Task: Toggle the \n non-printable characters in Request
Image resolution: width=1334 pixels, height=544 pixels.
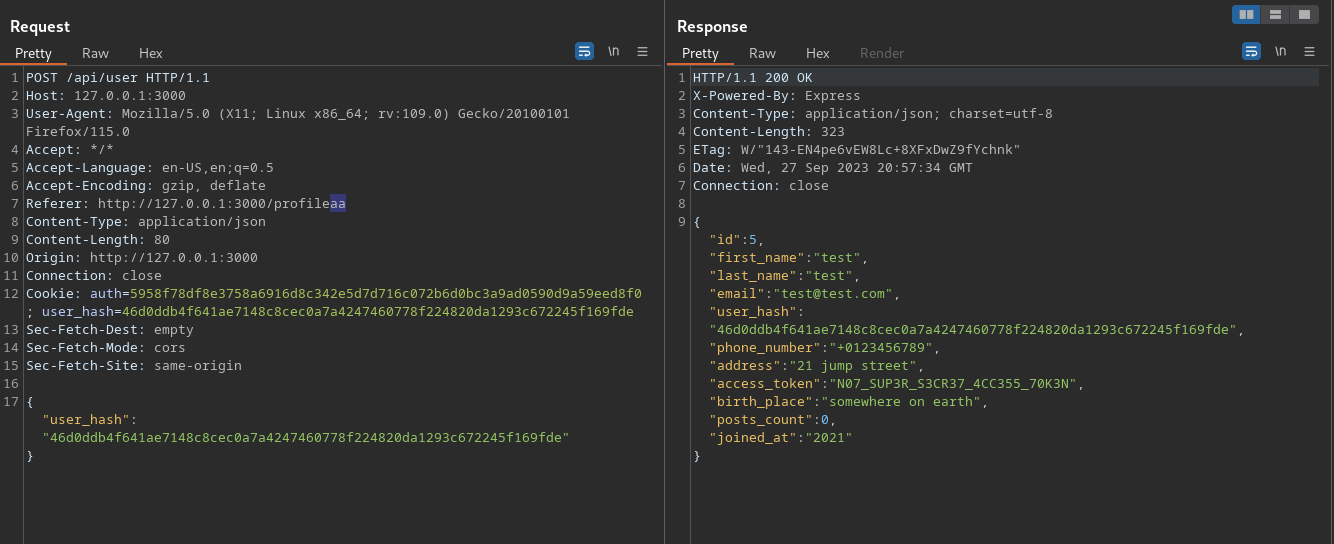Action: click(614, 51)
